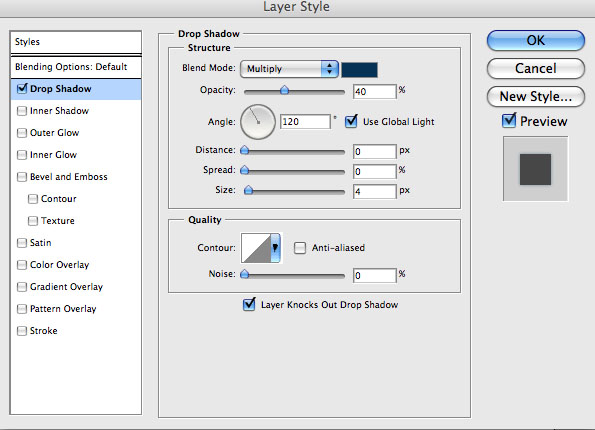Select the Satin row label
The height and width of the screenshot is (430, 595).
tap(41, 243)
